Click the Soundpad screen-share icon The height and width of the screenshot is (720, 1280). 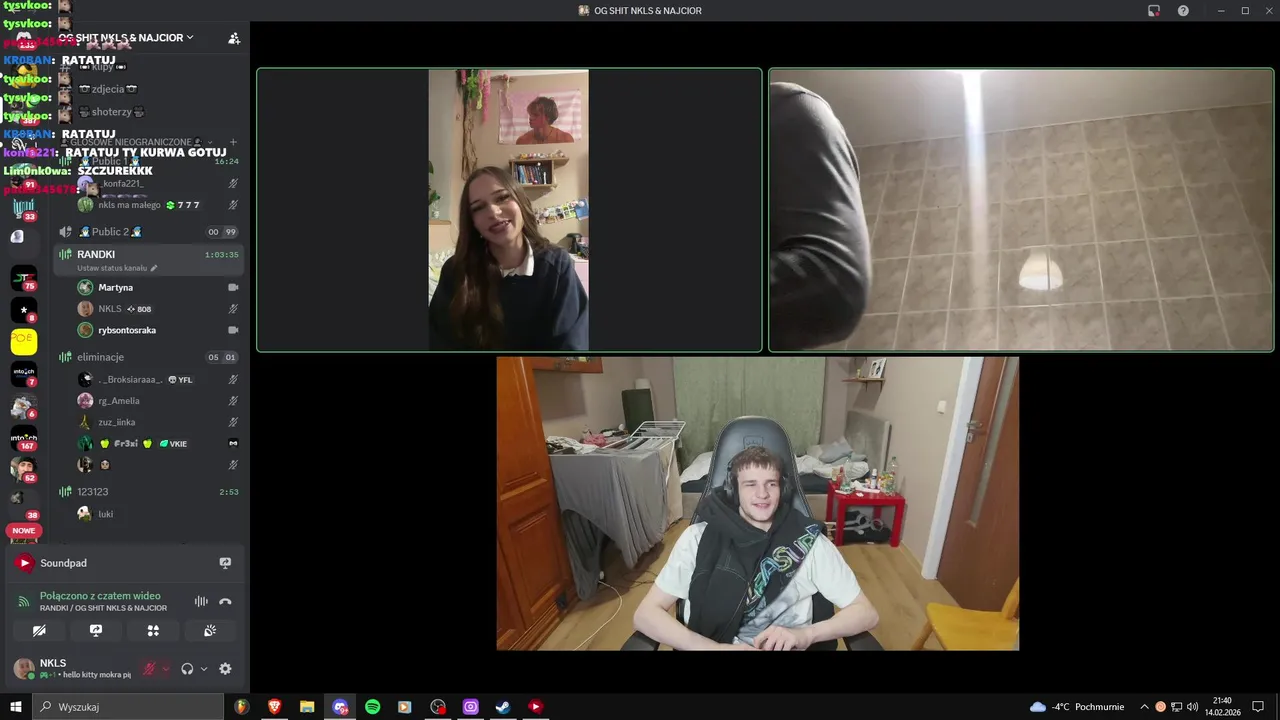225,563
